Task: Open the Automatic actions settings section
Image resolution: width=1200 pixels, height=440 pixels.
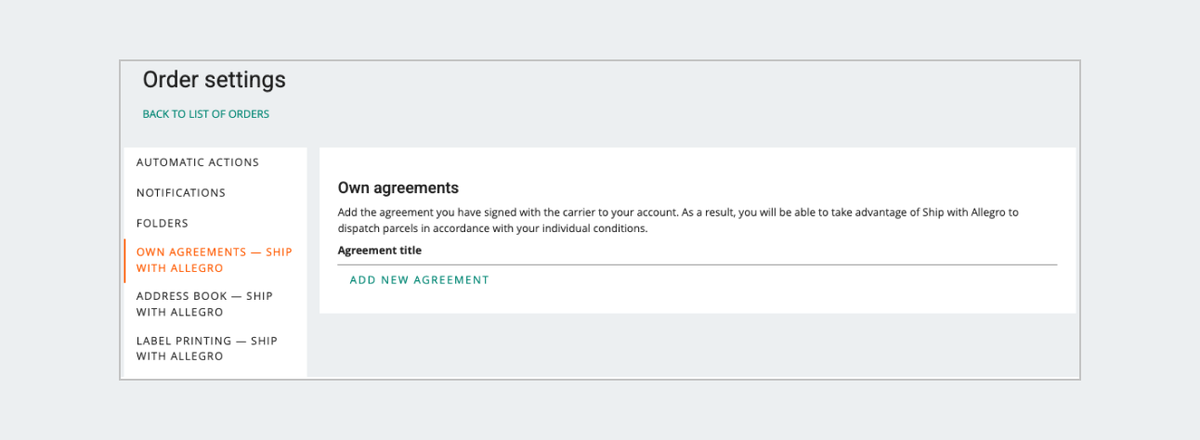Action: (197, 162)
